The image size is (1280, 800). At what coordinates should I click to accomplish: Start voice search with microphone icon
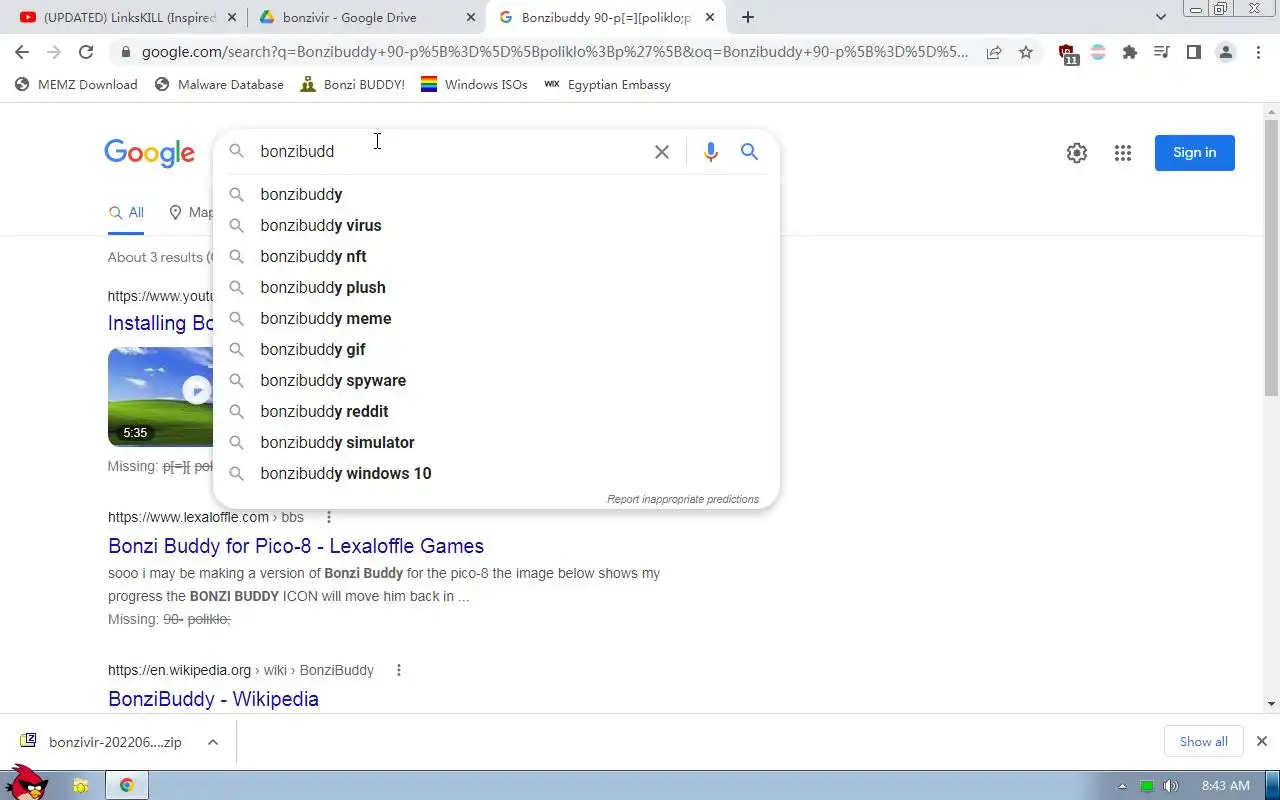[x=711, y=152]
